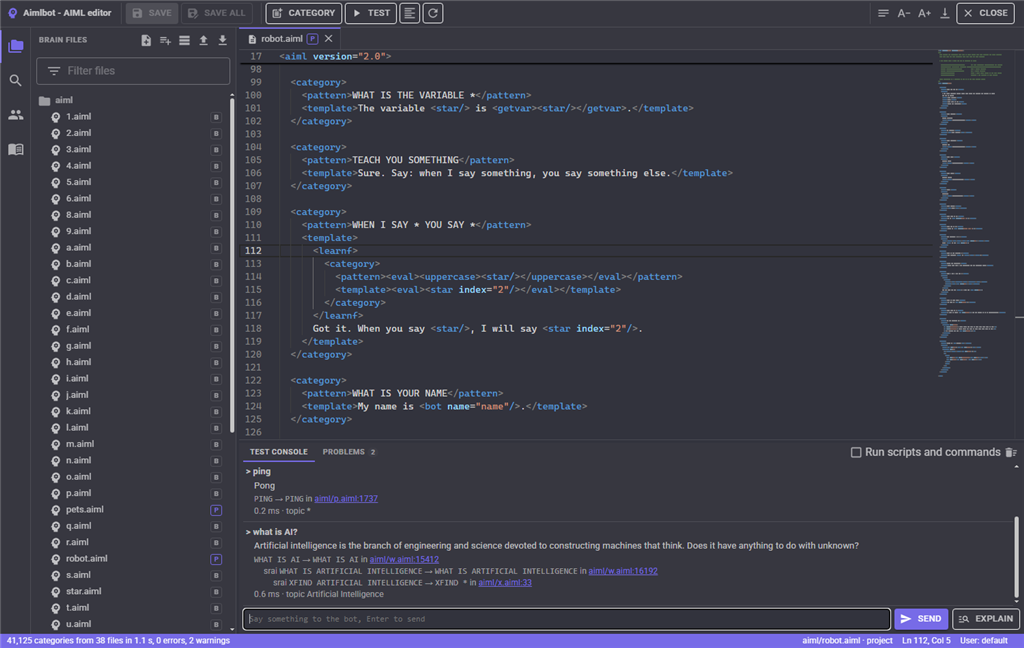Click the Save button
Image resolution: width=1024 pixels, height=648 pixels.
click(x=152, y=13)
